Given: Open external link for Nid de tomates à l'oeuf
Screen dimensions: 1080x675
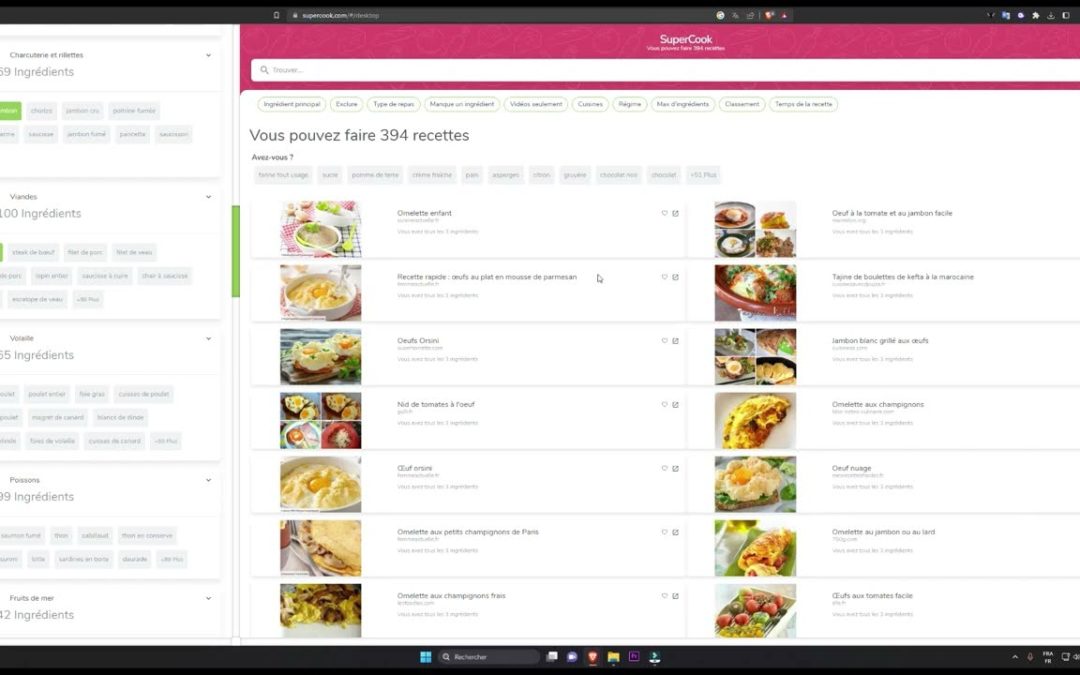Looking at the screenshot, I should point(675,405).
